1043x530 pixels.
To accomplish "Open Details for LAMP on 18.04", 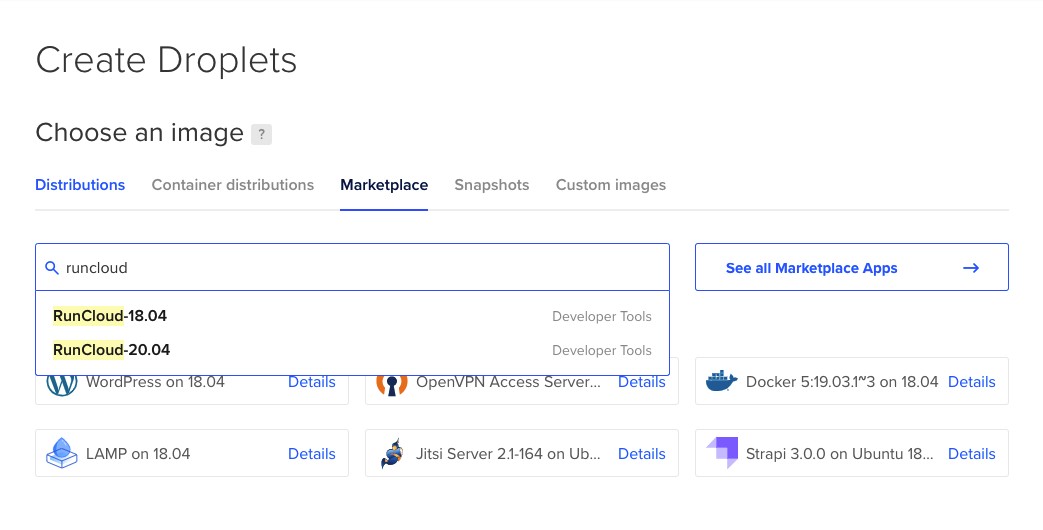I will click(312, 454).
